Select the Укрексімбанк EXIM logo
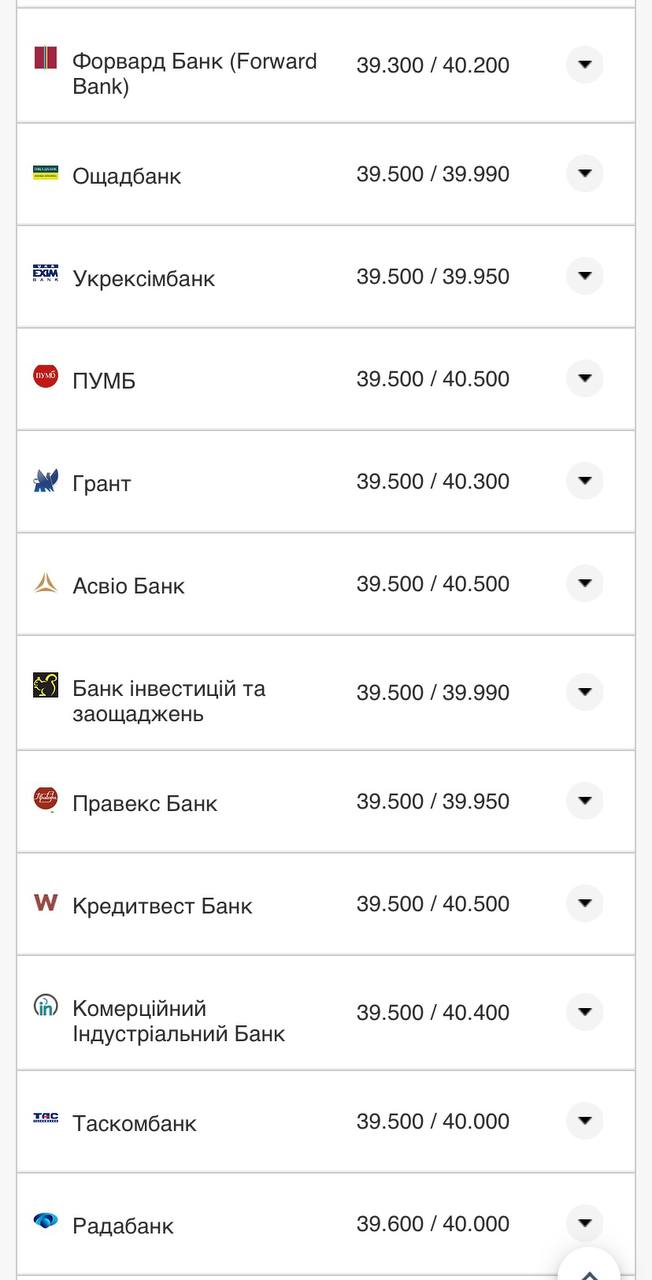652x1280 pixels. (44, 276)
